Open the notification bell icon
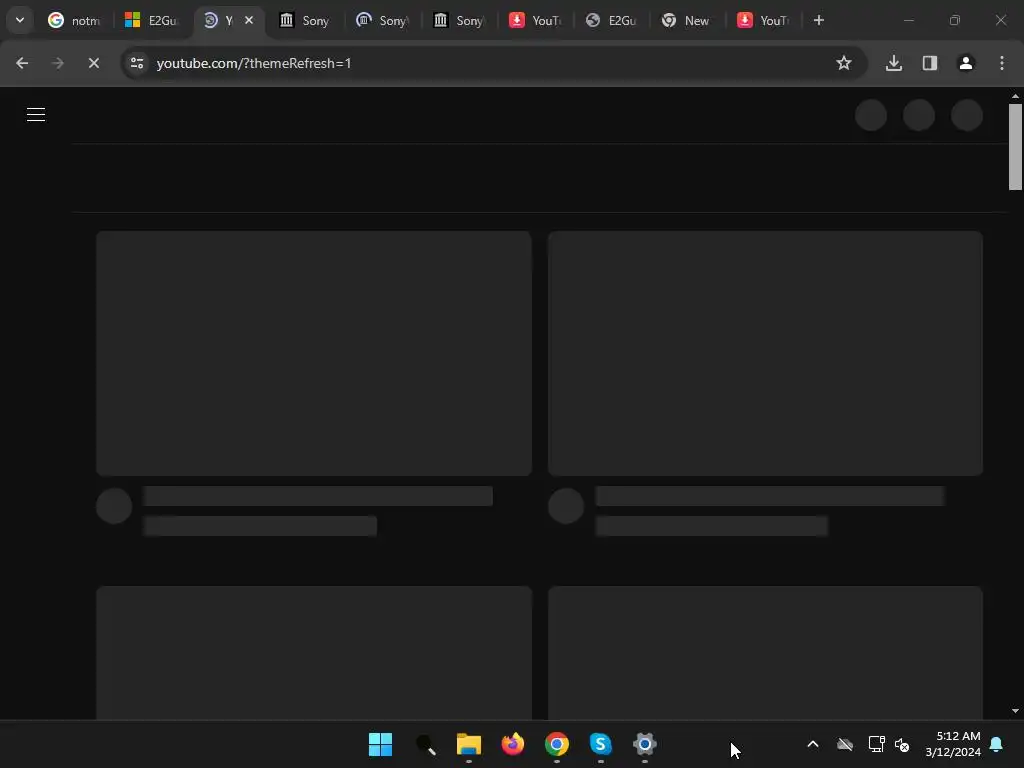The height and width of the screenshot is (768, 1024). 997,744
